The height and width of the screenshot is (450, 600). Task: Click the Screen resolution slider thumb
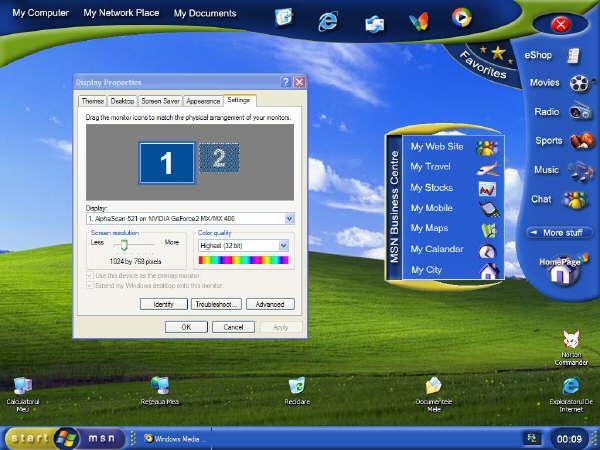(x=124, y=245)
